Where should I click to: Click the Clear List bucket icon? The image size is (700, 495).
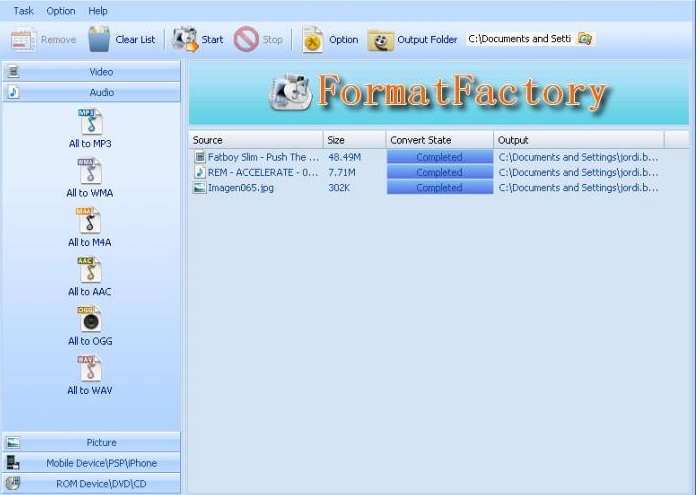click(x=99, y=40)
